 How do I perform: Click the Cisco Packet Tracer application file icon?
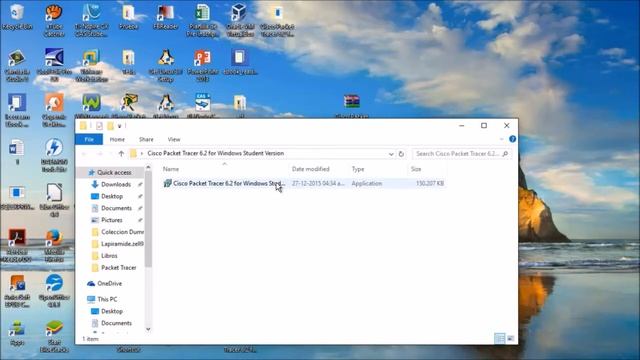[167, 184]
